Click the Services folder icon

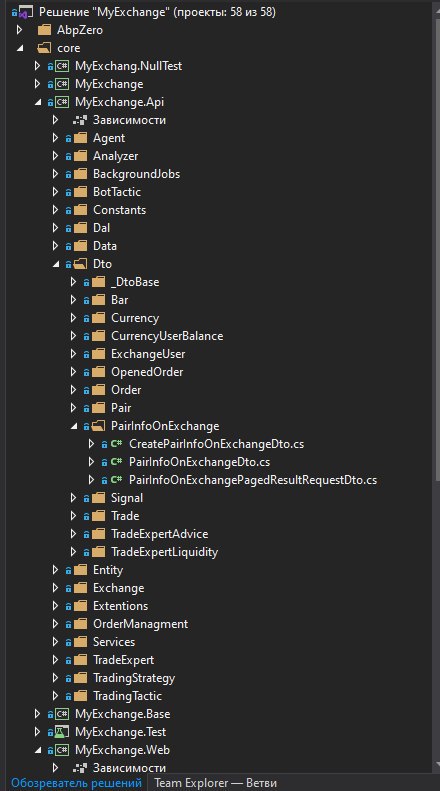tap(80, 642)
